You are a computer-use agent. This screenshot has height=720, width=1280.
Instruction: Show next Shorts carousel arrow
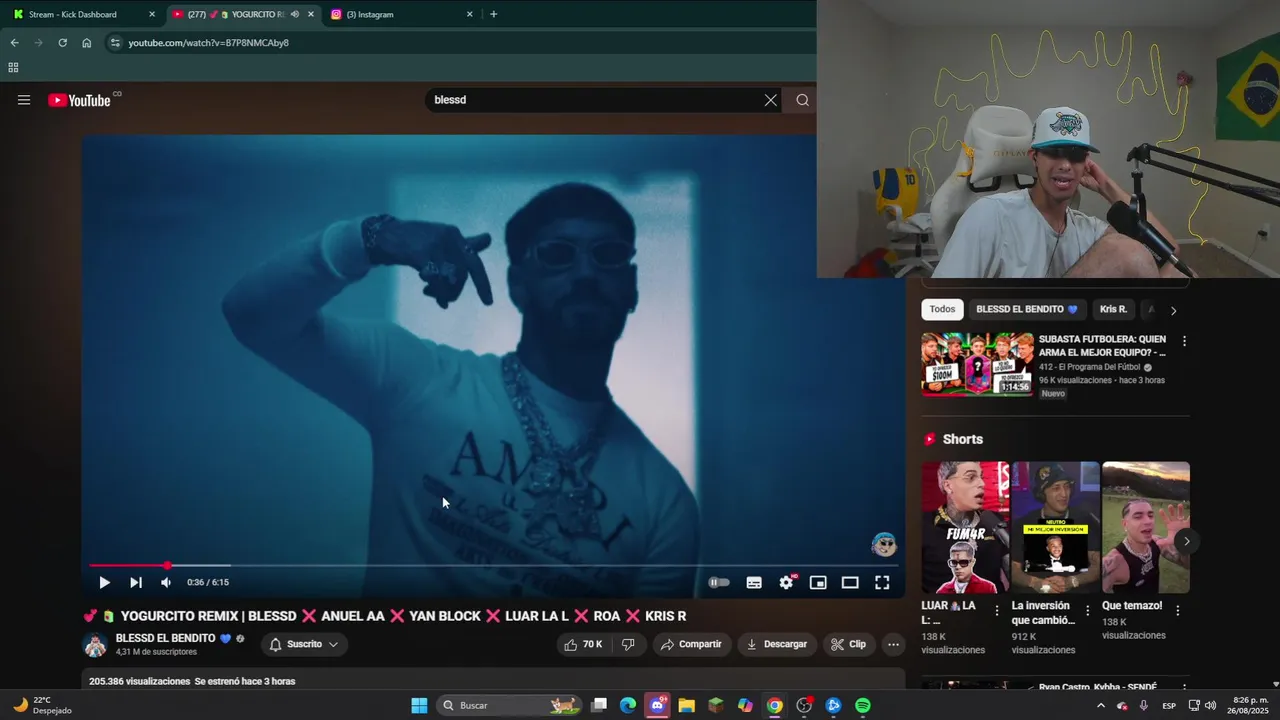(1187, 541)
